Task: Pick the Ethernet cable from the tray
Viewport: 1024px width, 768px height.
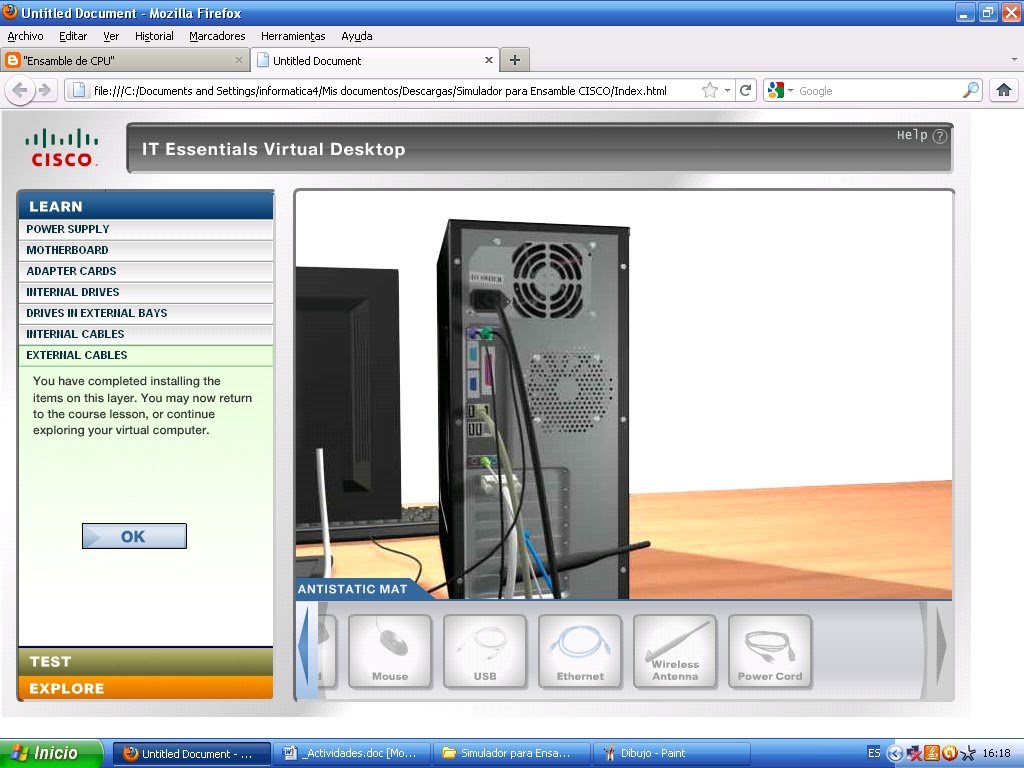Action: 579,651
